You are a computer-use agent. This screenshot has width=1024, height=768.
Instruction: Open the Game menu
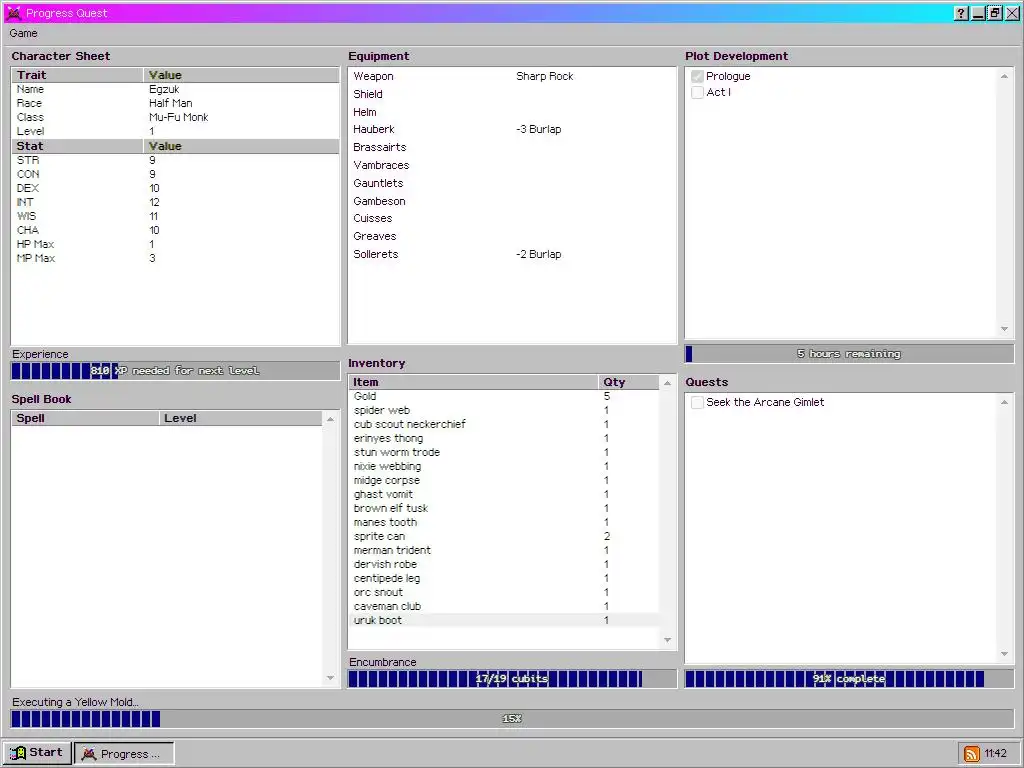(24, 33)
